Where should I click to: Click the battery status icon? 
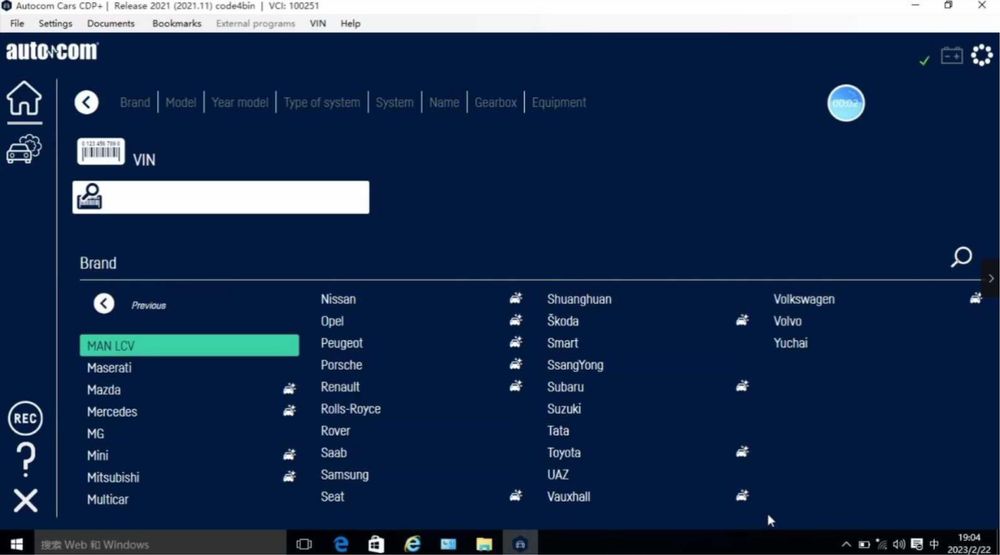[x=952, y=56]
